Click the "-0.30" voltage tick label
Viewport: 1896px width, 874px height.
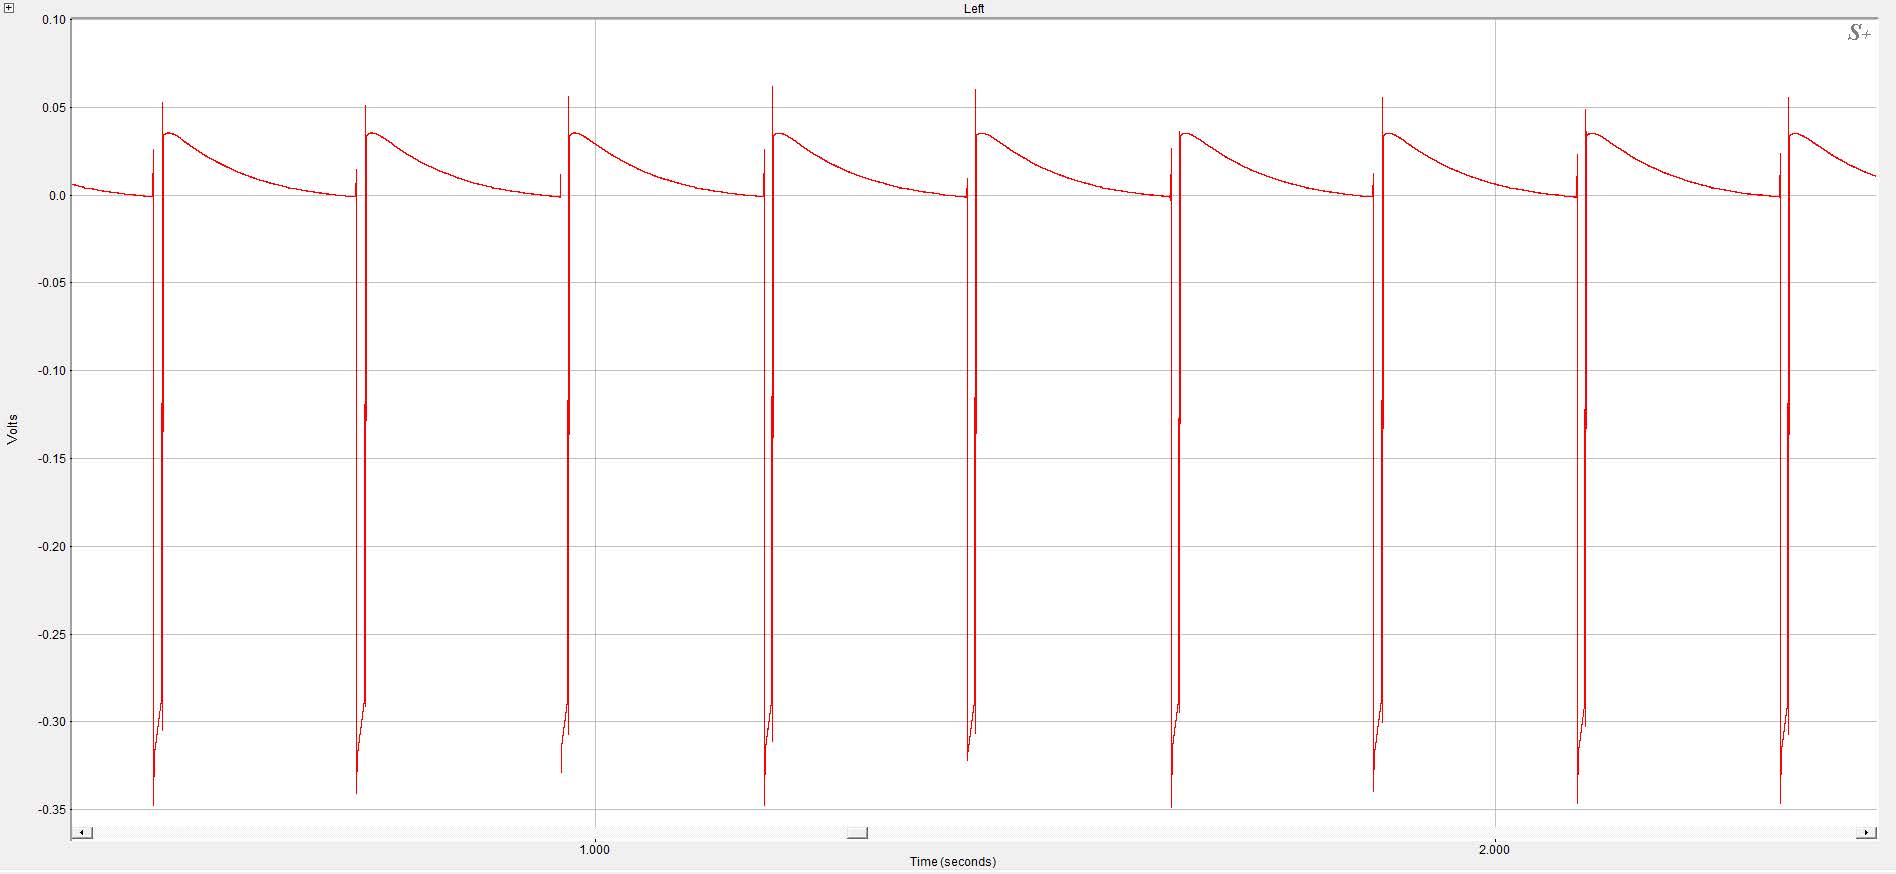coord(52,722)
